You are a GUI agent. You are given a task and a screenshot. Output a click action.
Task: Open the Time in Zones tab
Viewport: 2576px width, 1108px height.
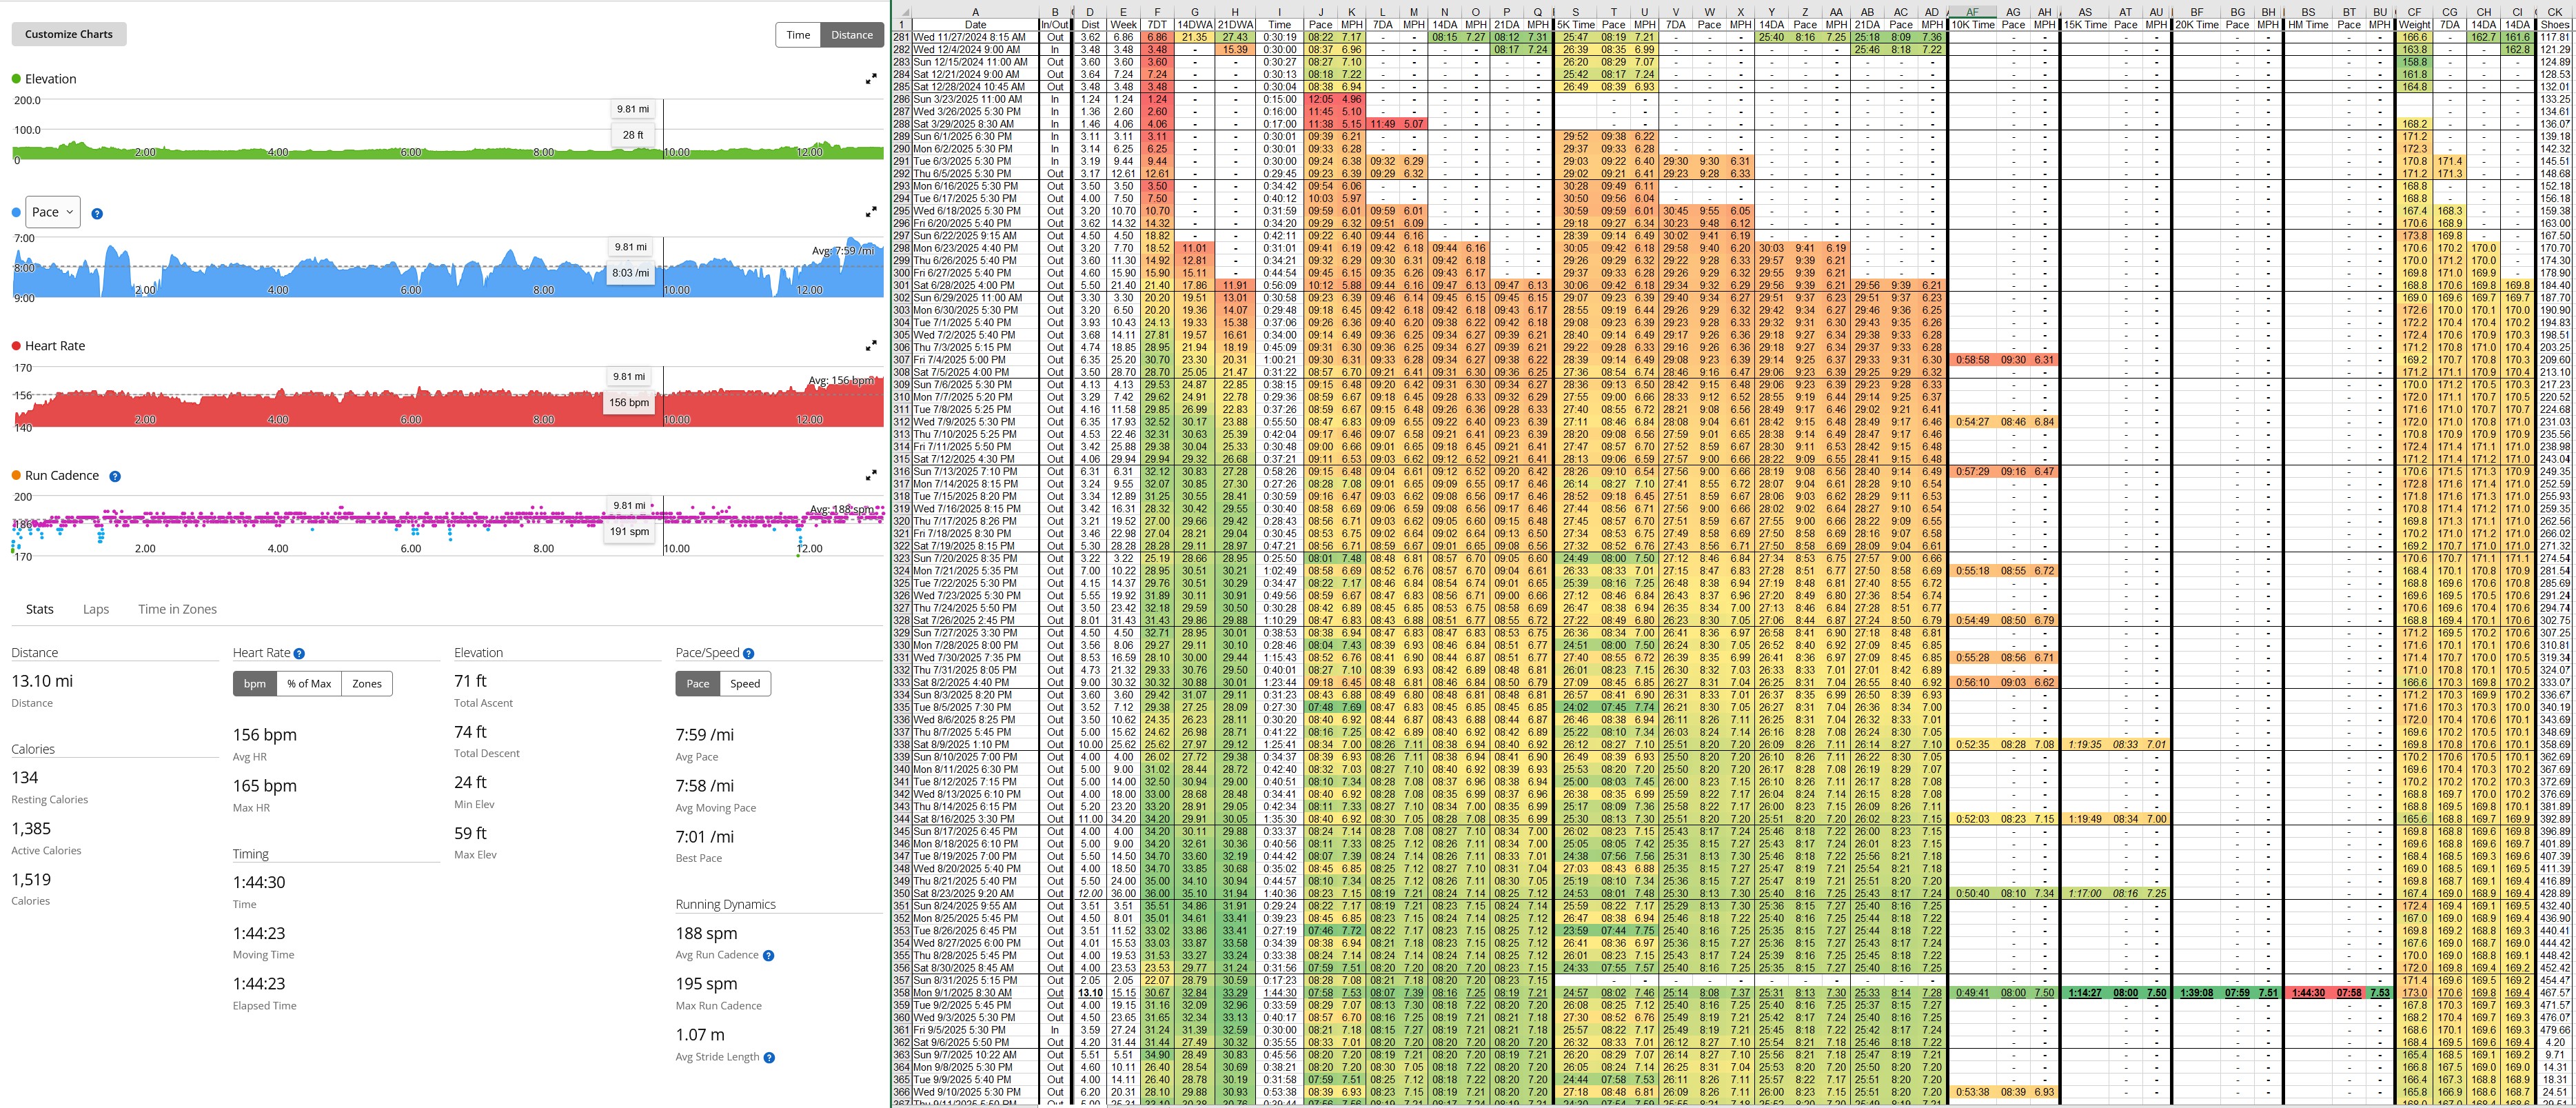(x=177, y=609)
